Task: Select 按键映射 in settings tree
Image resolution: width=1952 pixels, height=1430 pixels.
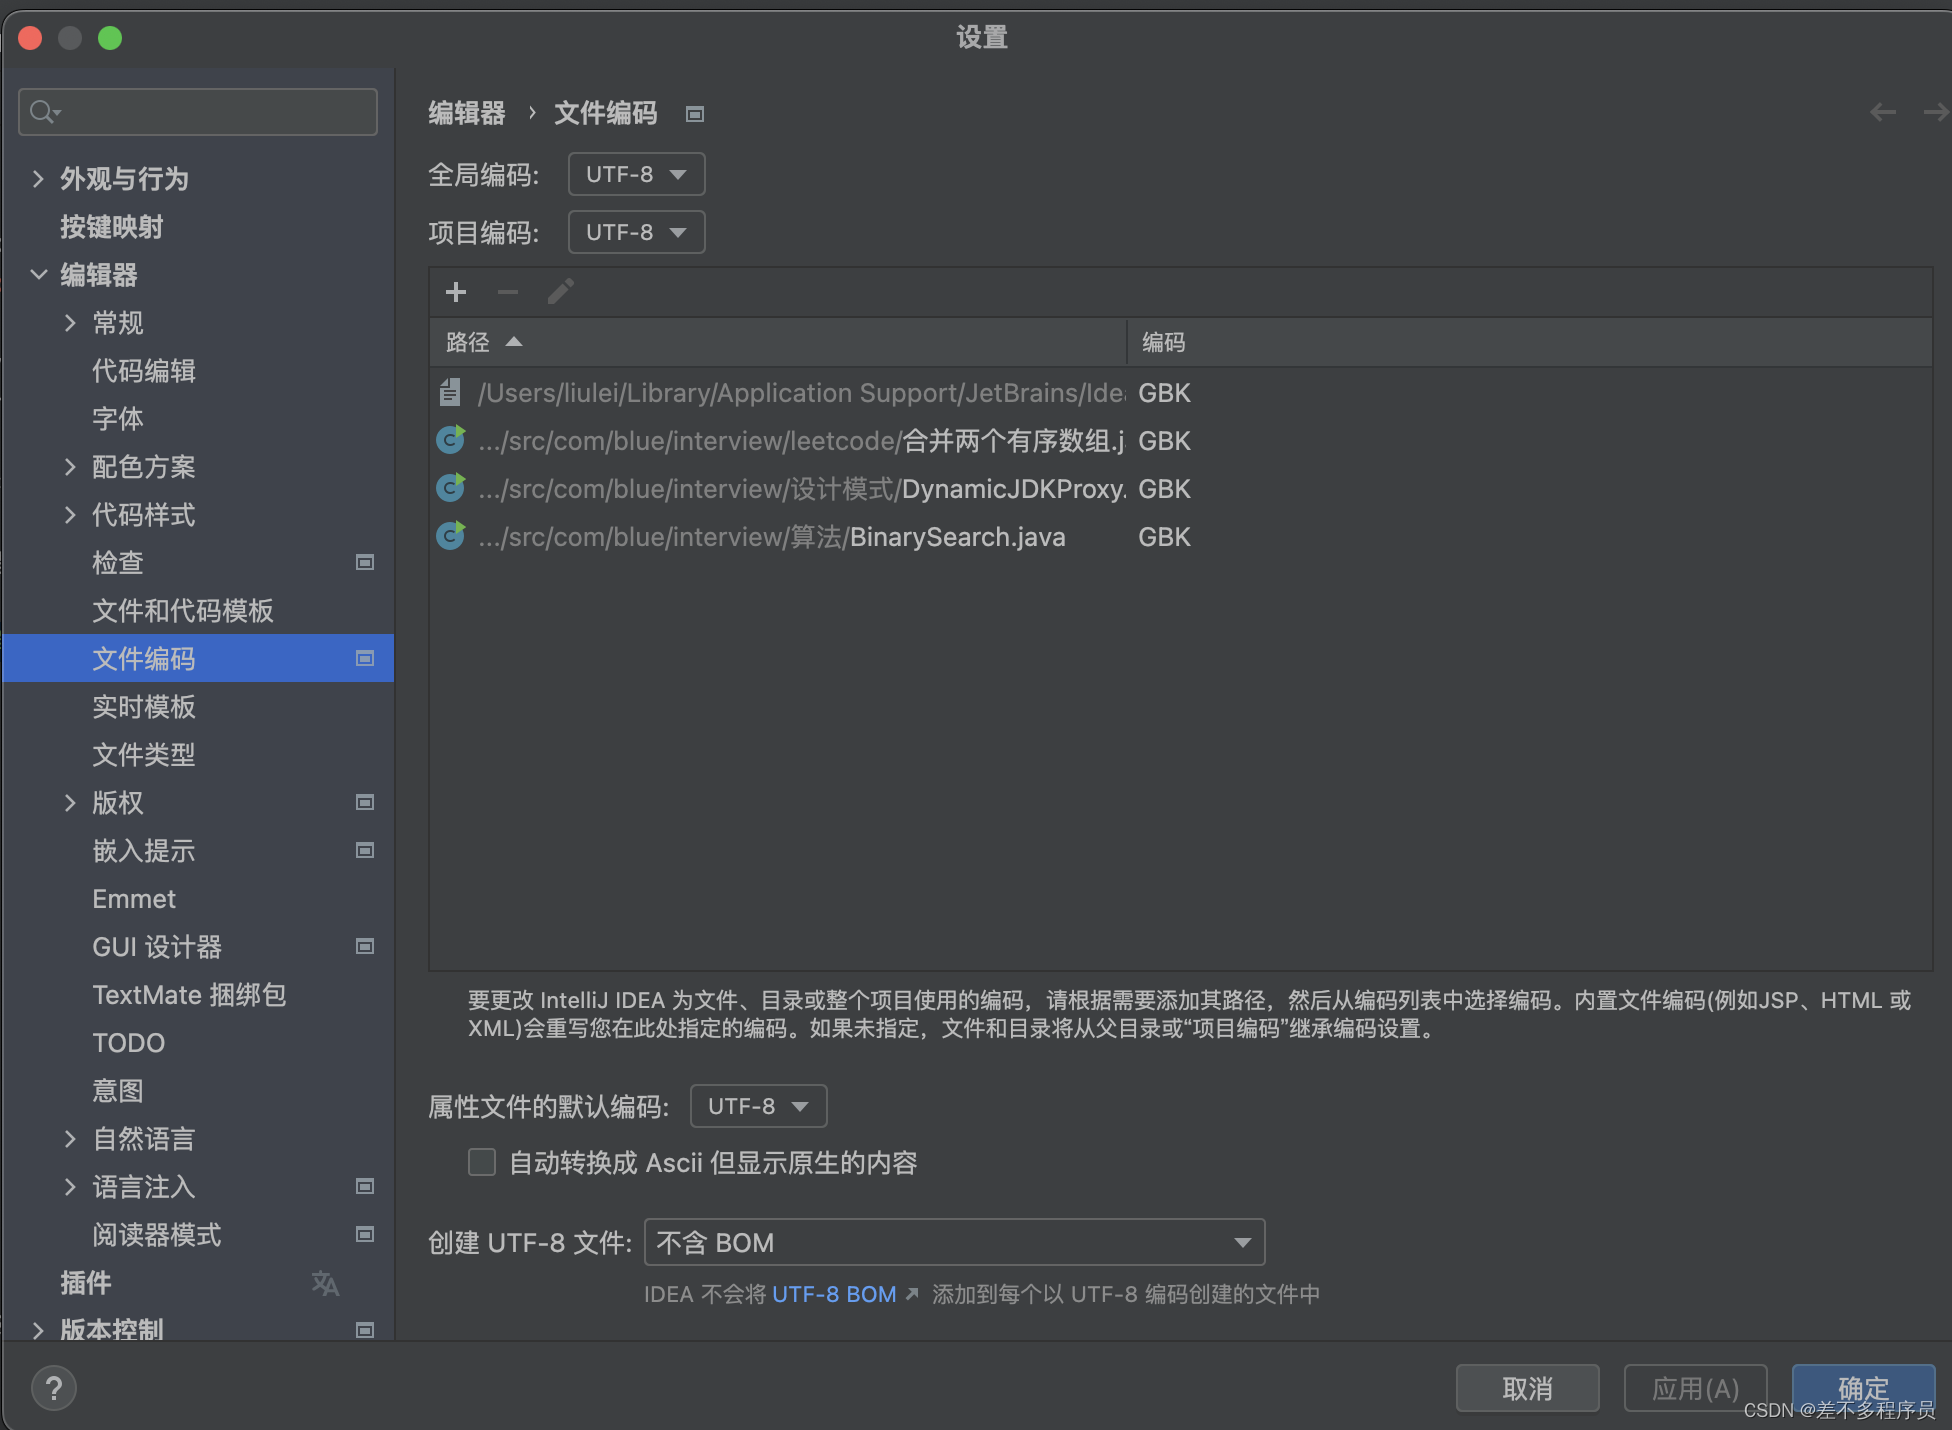Action: pyautogui.click(x=111, y=227)
